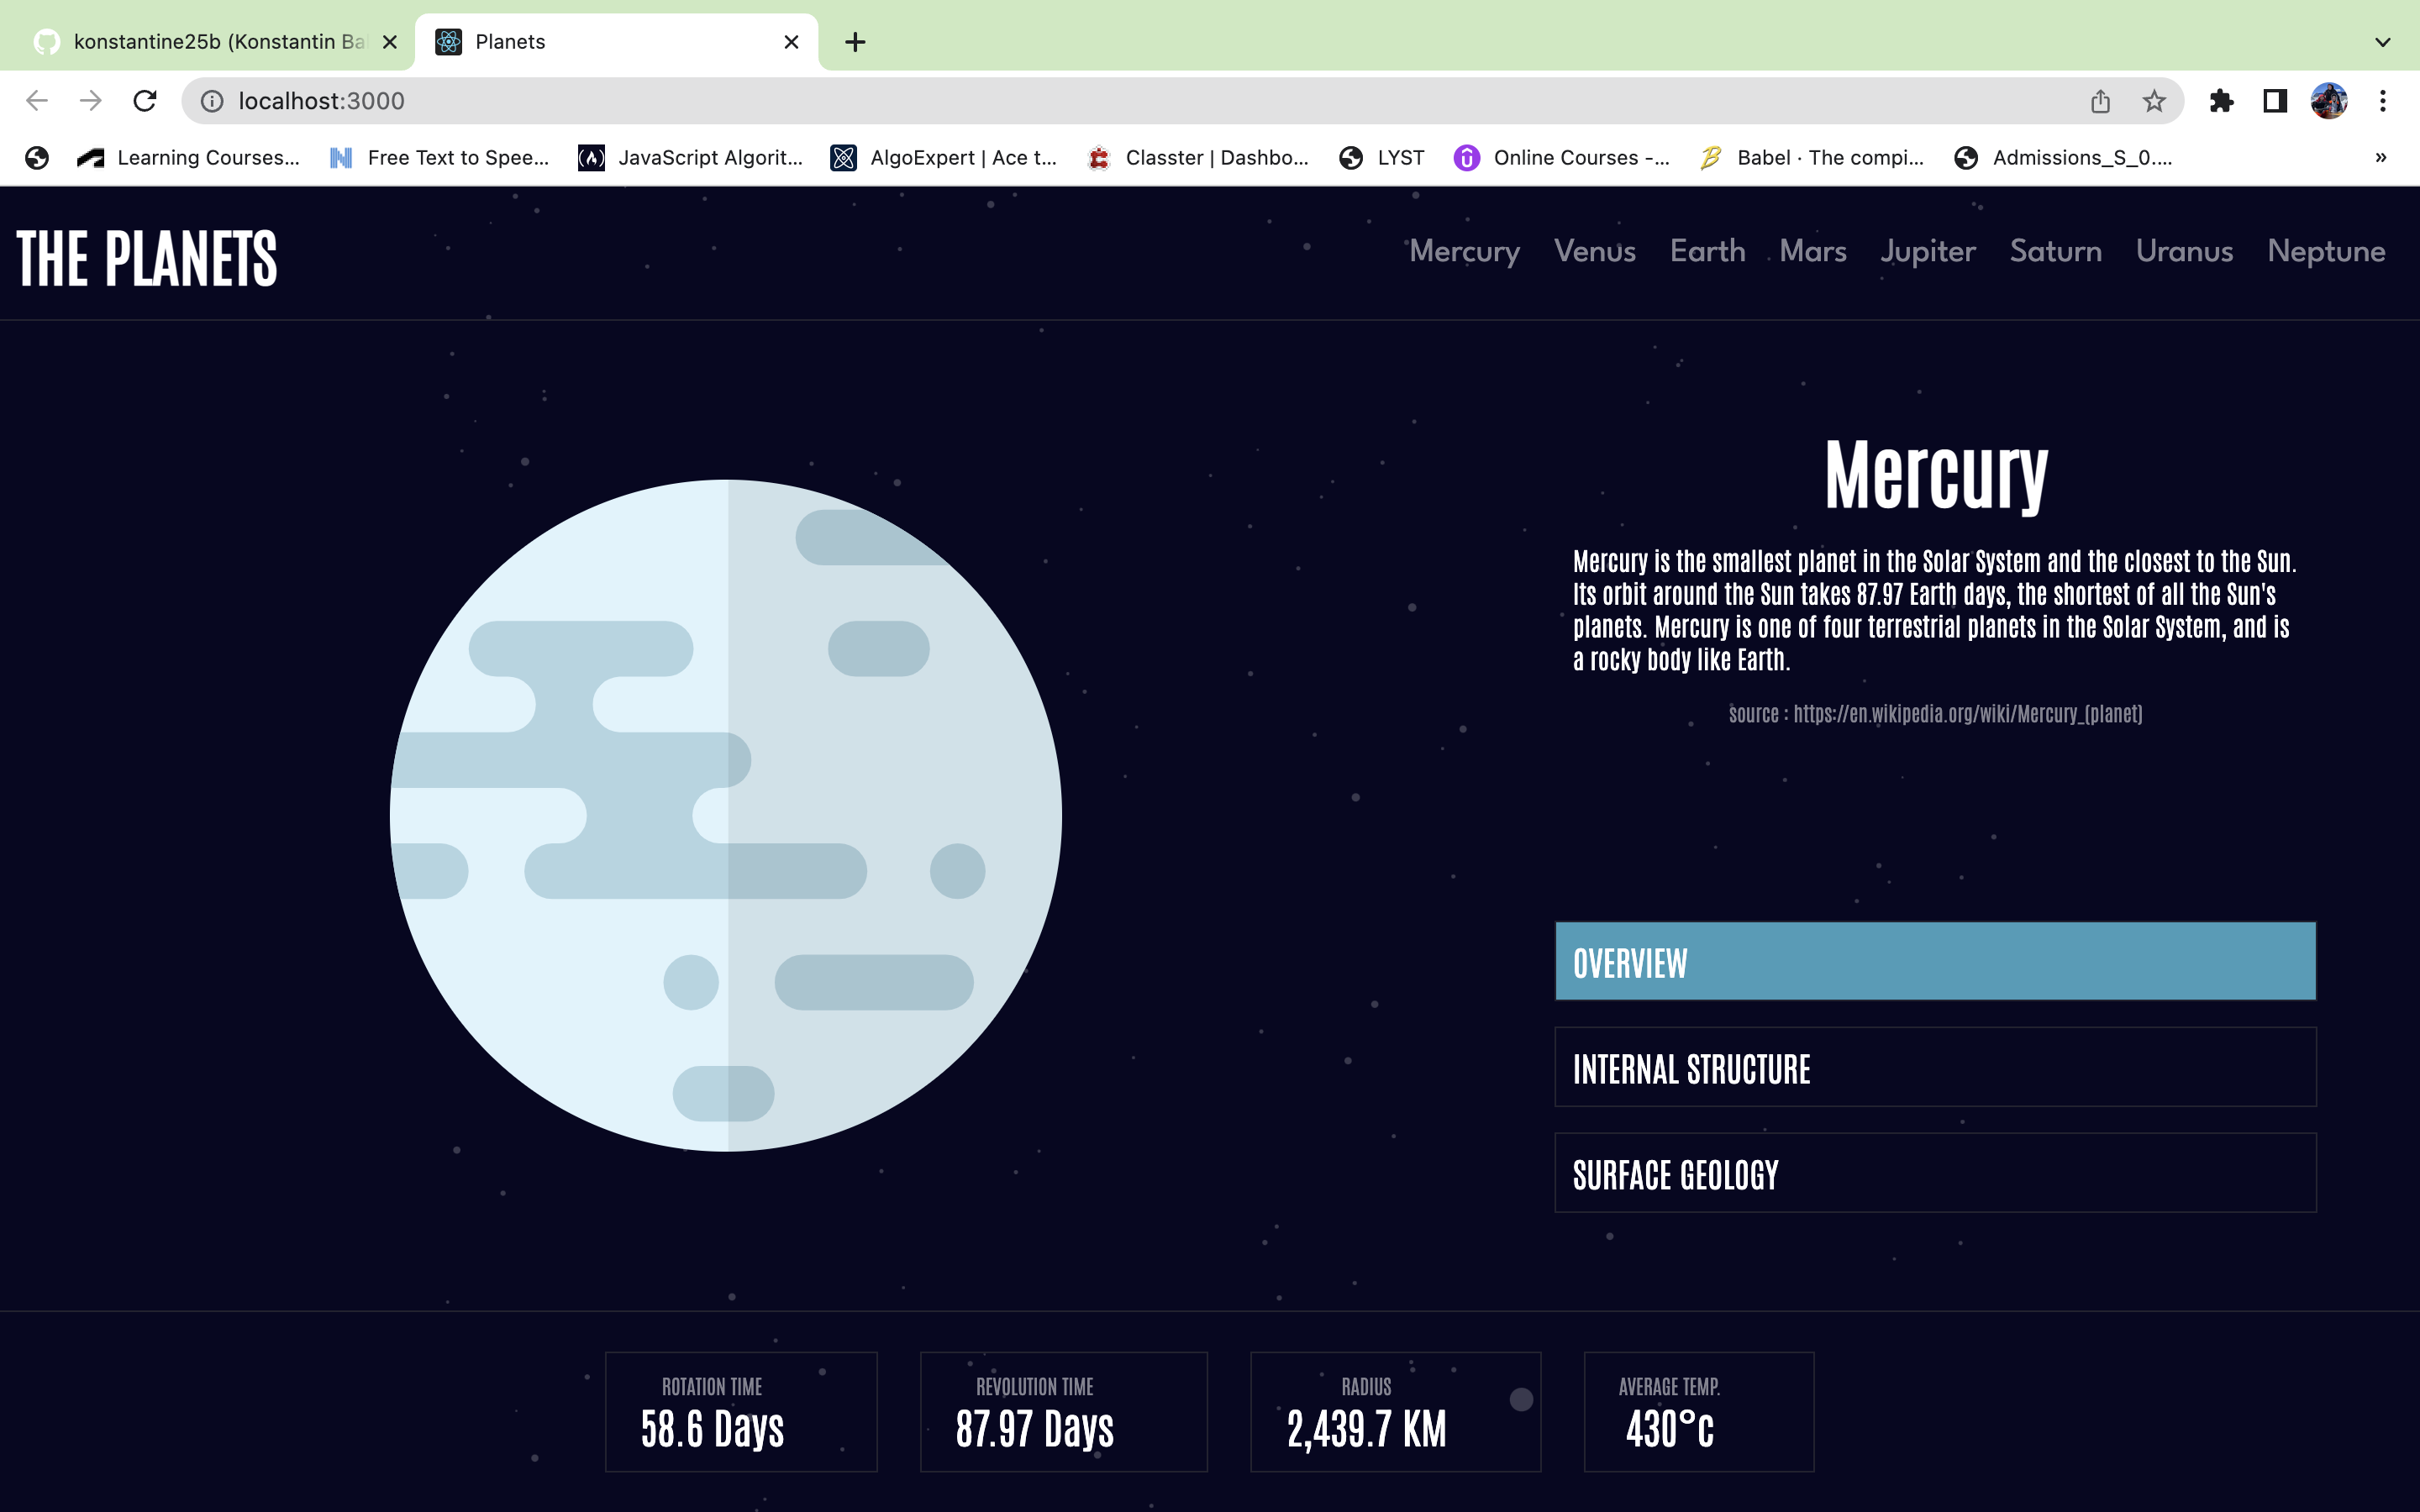The width and height of the screenshot is (2420, 1512).
Task: Click THE PLANETS site logo
Action: 147,258
